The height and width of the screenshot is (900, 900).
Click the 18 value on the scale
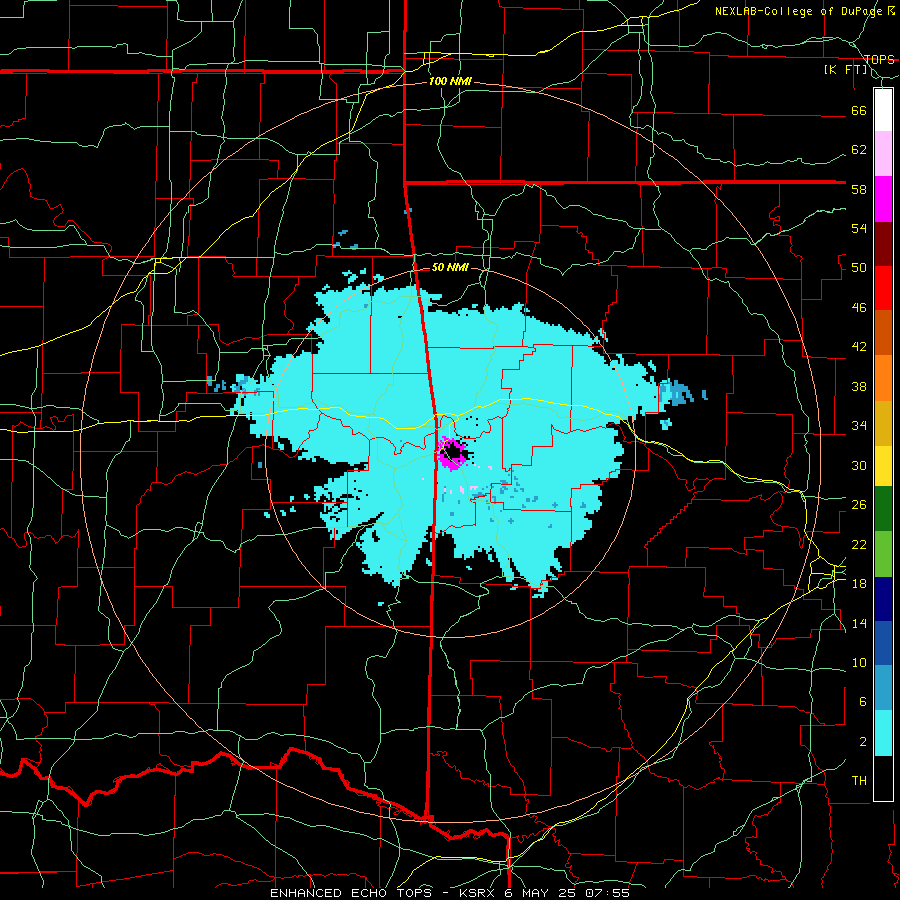[859, 584]
